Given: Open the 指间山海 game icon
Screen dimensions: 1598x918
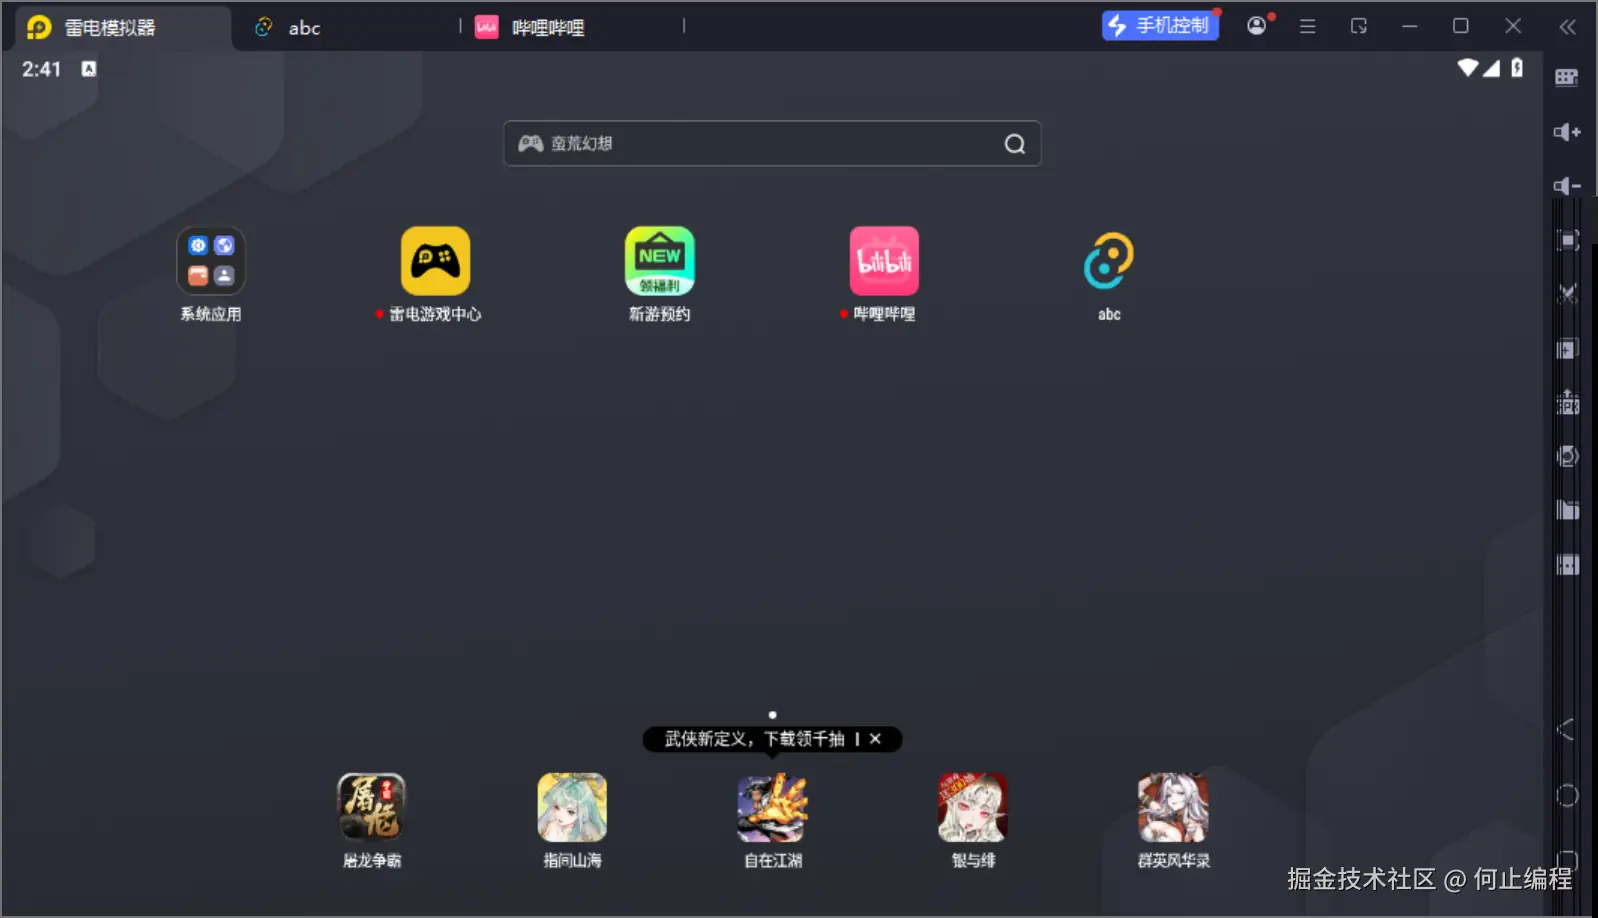Looking at the screenshot, I should tap(572, 807).
